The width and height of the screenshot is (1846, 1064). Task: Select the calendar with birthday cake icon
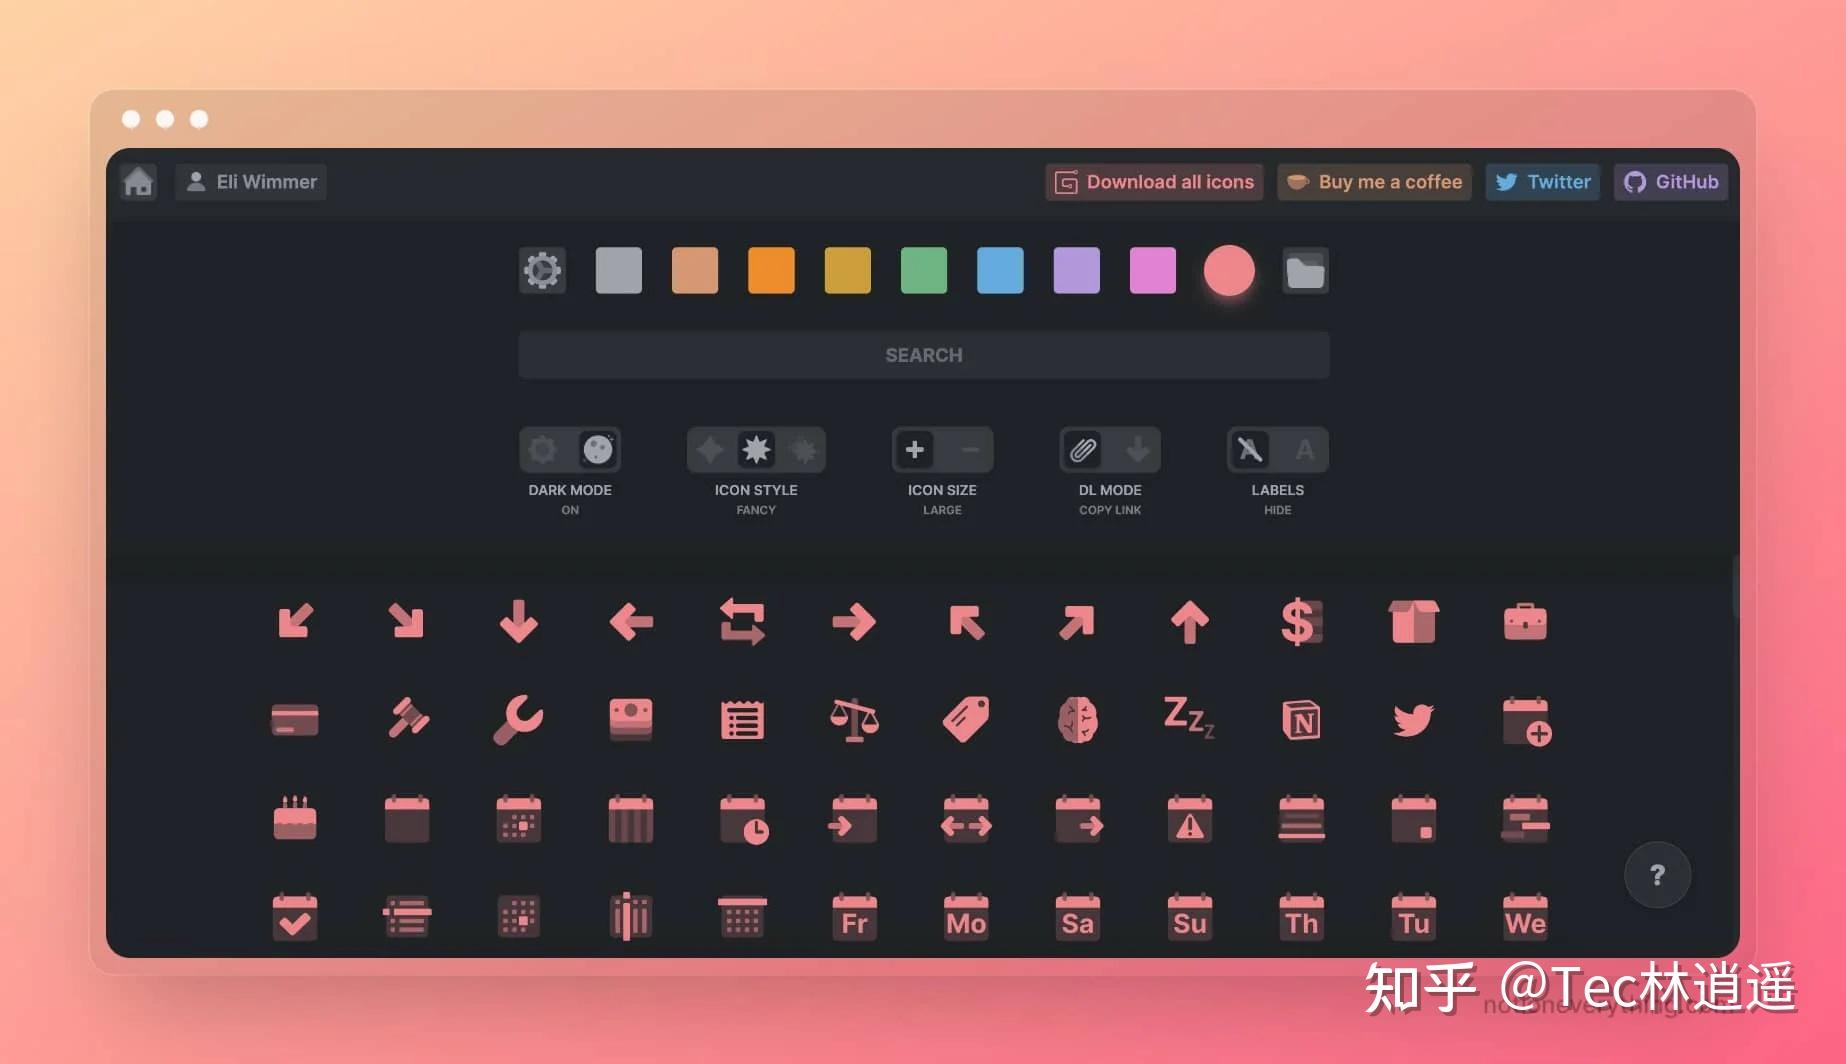click(294, 817)
